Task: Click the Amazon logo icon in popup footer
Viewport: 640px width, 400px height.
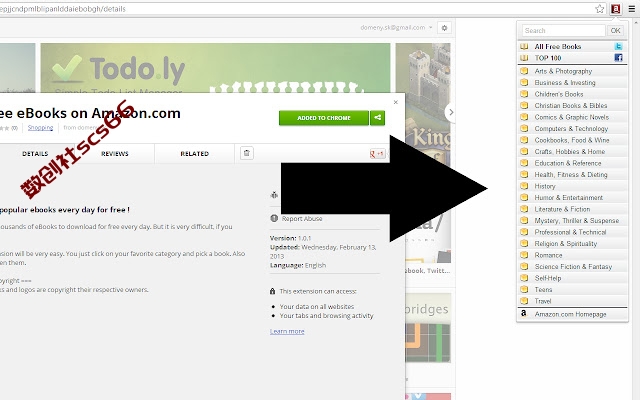Action: click(524, 313)
